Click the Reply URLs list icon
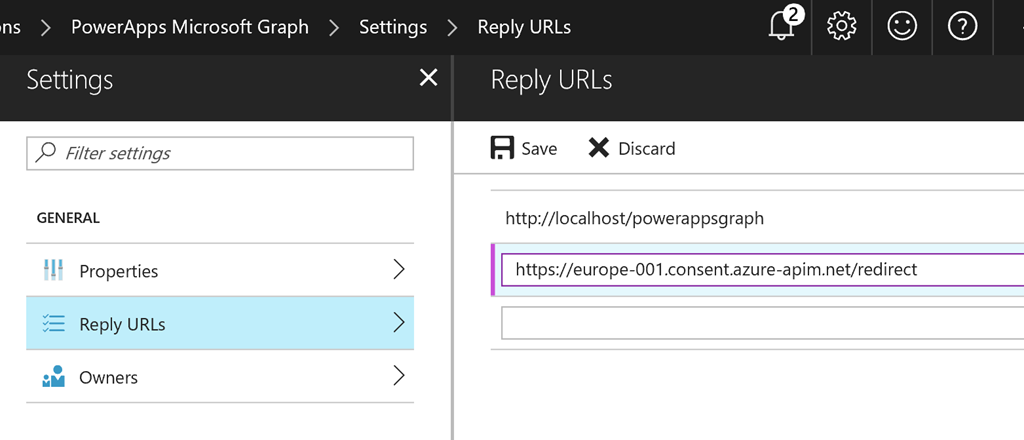Screen dimensions: 1024x440 click(53, 323)
